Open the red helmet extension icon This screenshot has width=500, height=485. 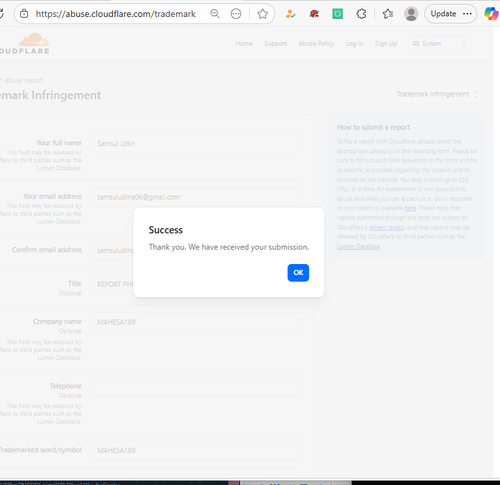(x=314, y=14)
